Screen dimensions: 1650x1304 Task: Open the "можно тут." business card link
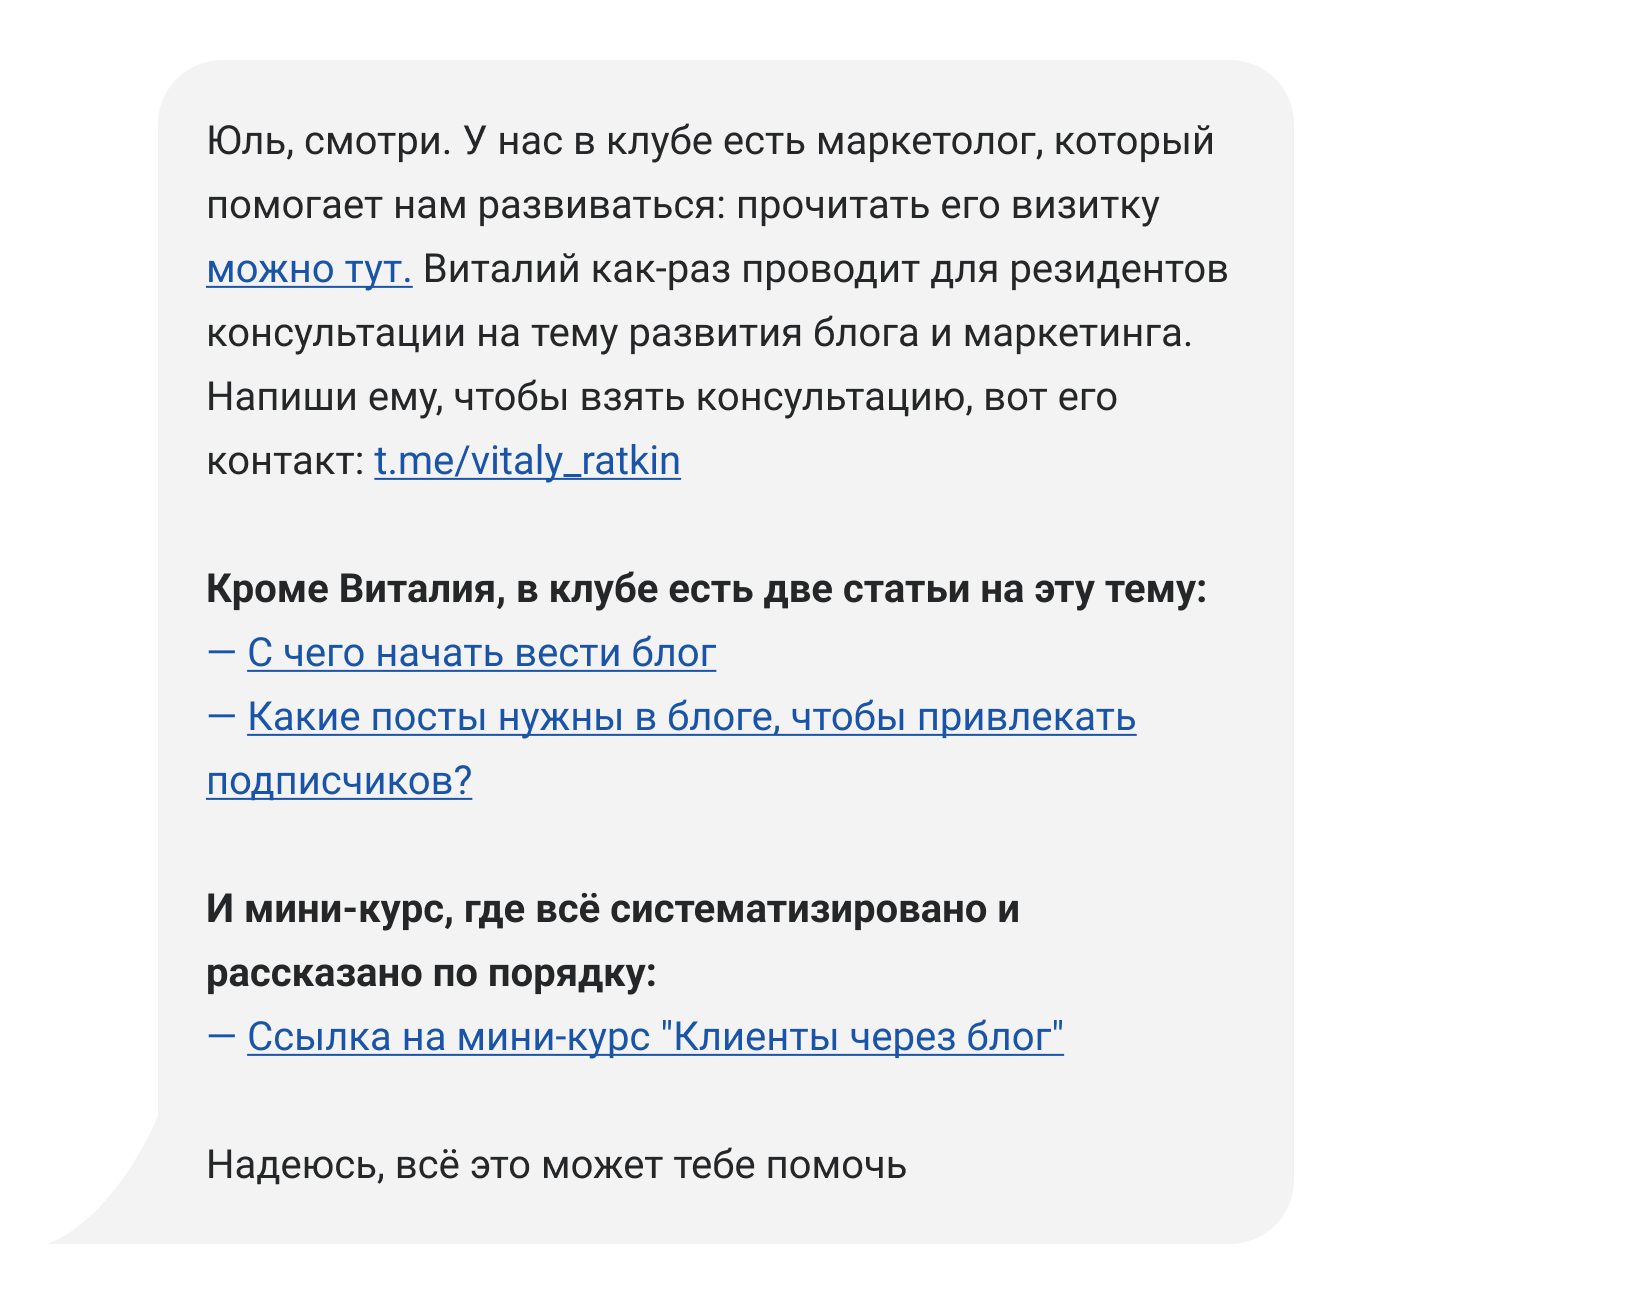pyautogui.click(x=309, y=270)
